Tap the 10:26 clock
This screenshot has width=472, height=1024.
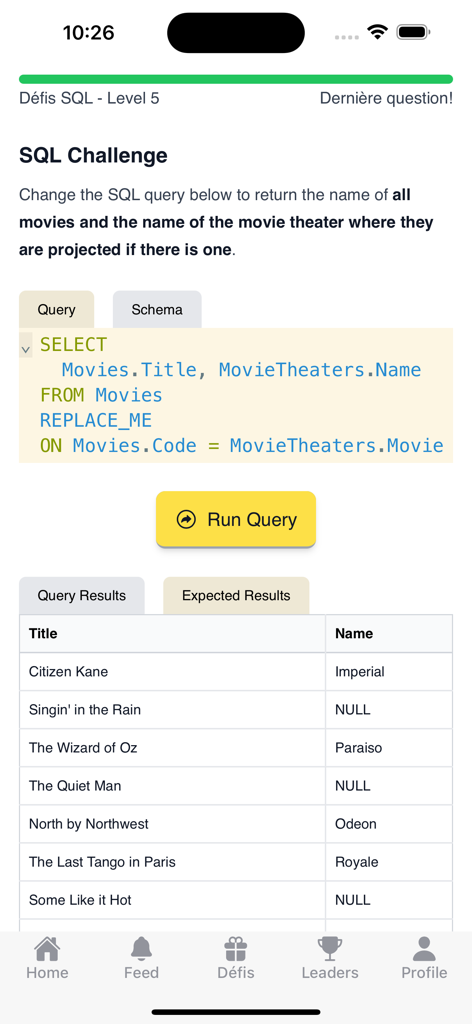click(89, 33)
